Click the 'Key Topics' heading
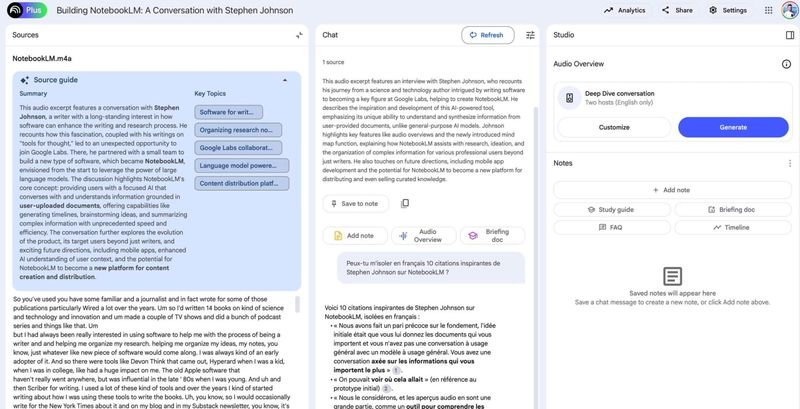 tap(210, 94)
